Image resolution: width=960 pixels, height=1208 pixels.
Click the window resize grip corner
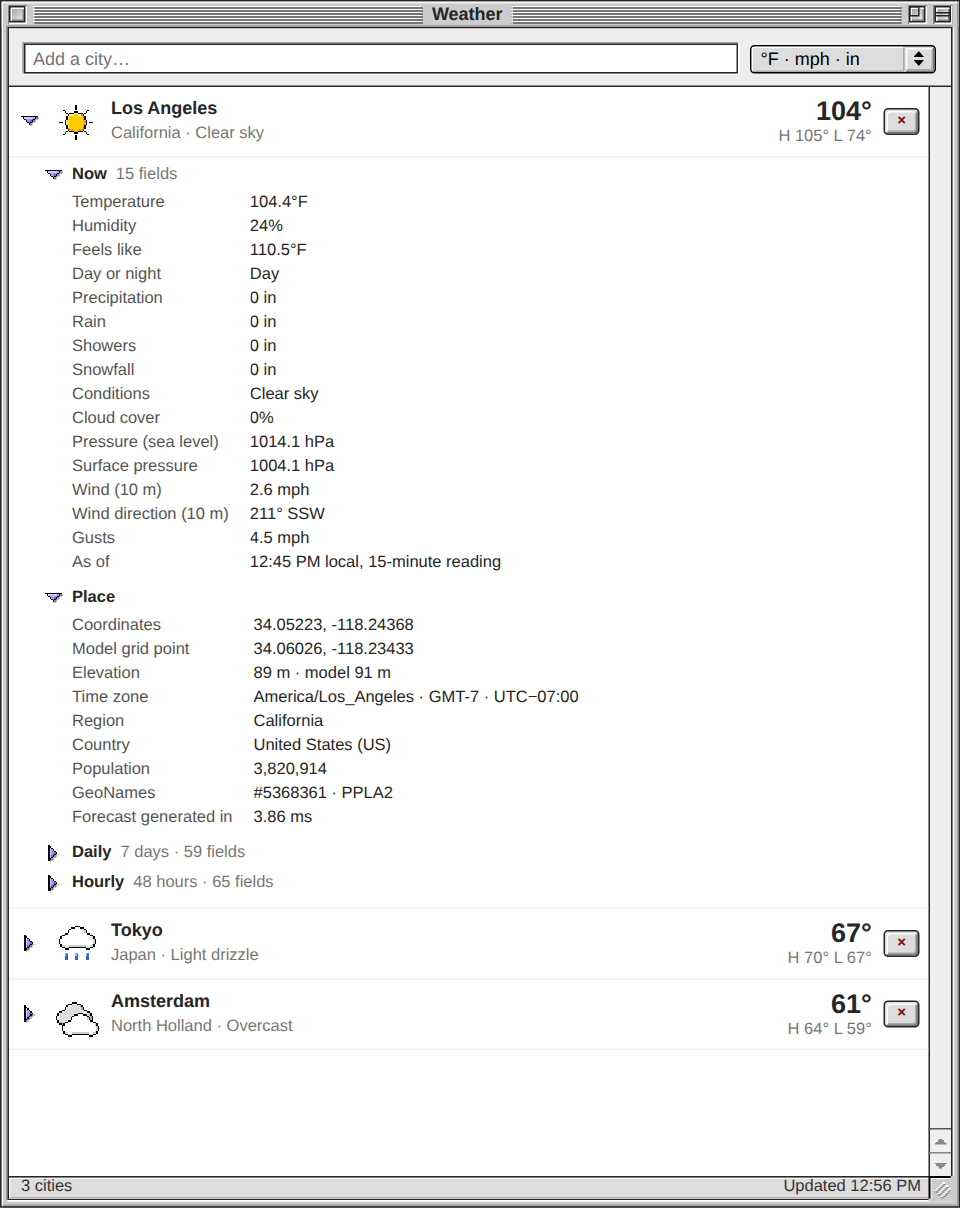(x=942, y=1189)
